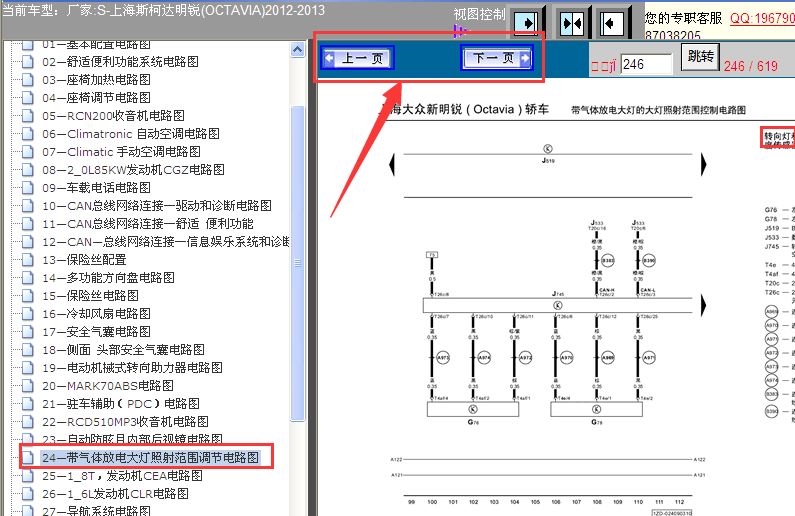The width and height of the screenshot is (795, 516).
Task: Open 17—安全气囊电路图
Action: pos(96,331)
